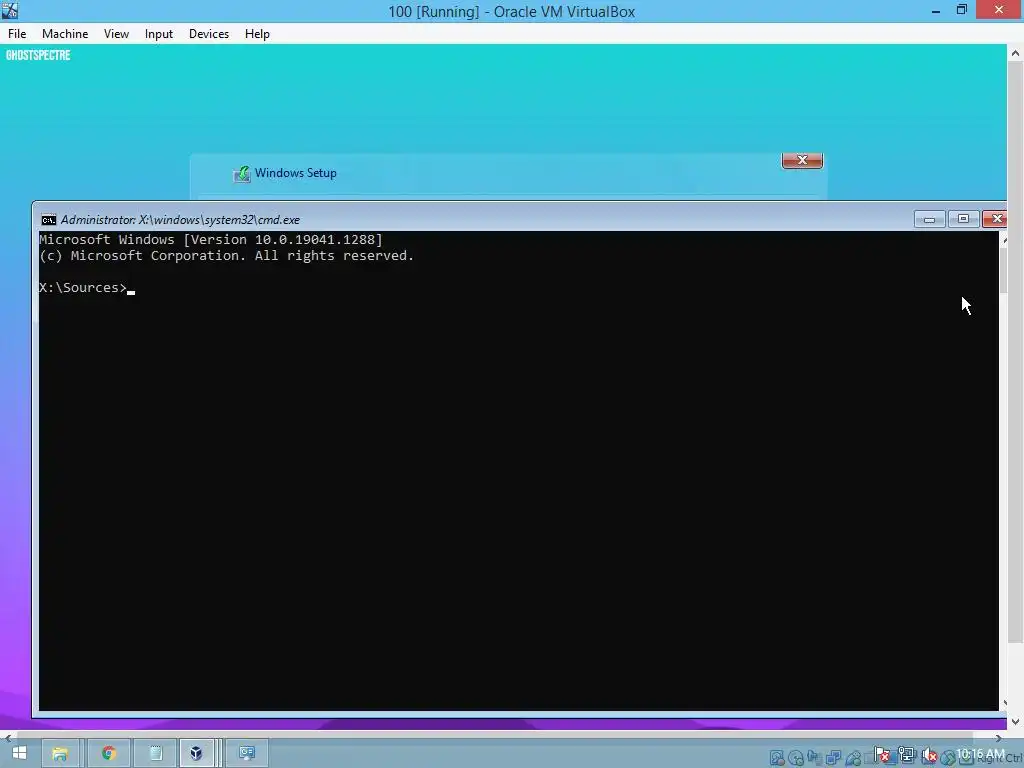The height and width of the screenshot is (768, 1024).
Task: Click the VirtualBox optical disk status icon
Action: (796, 758)
